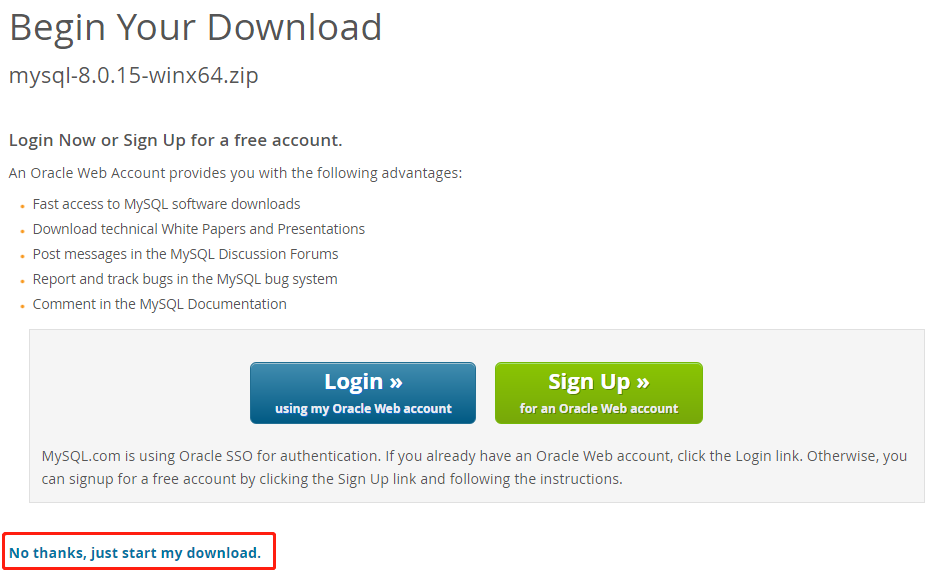This screenshot has height=571, width=948.
Task: Click 'An Oracle Web Account provides' sentence
Action: (235, 174)
